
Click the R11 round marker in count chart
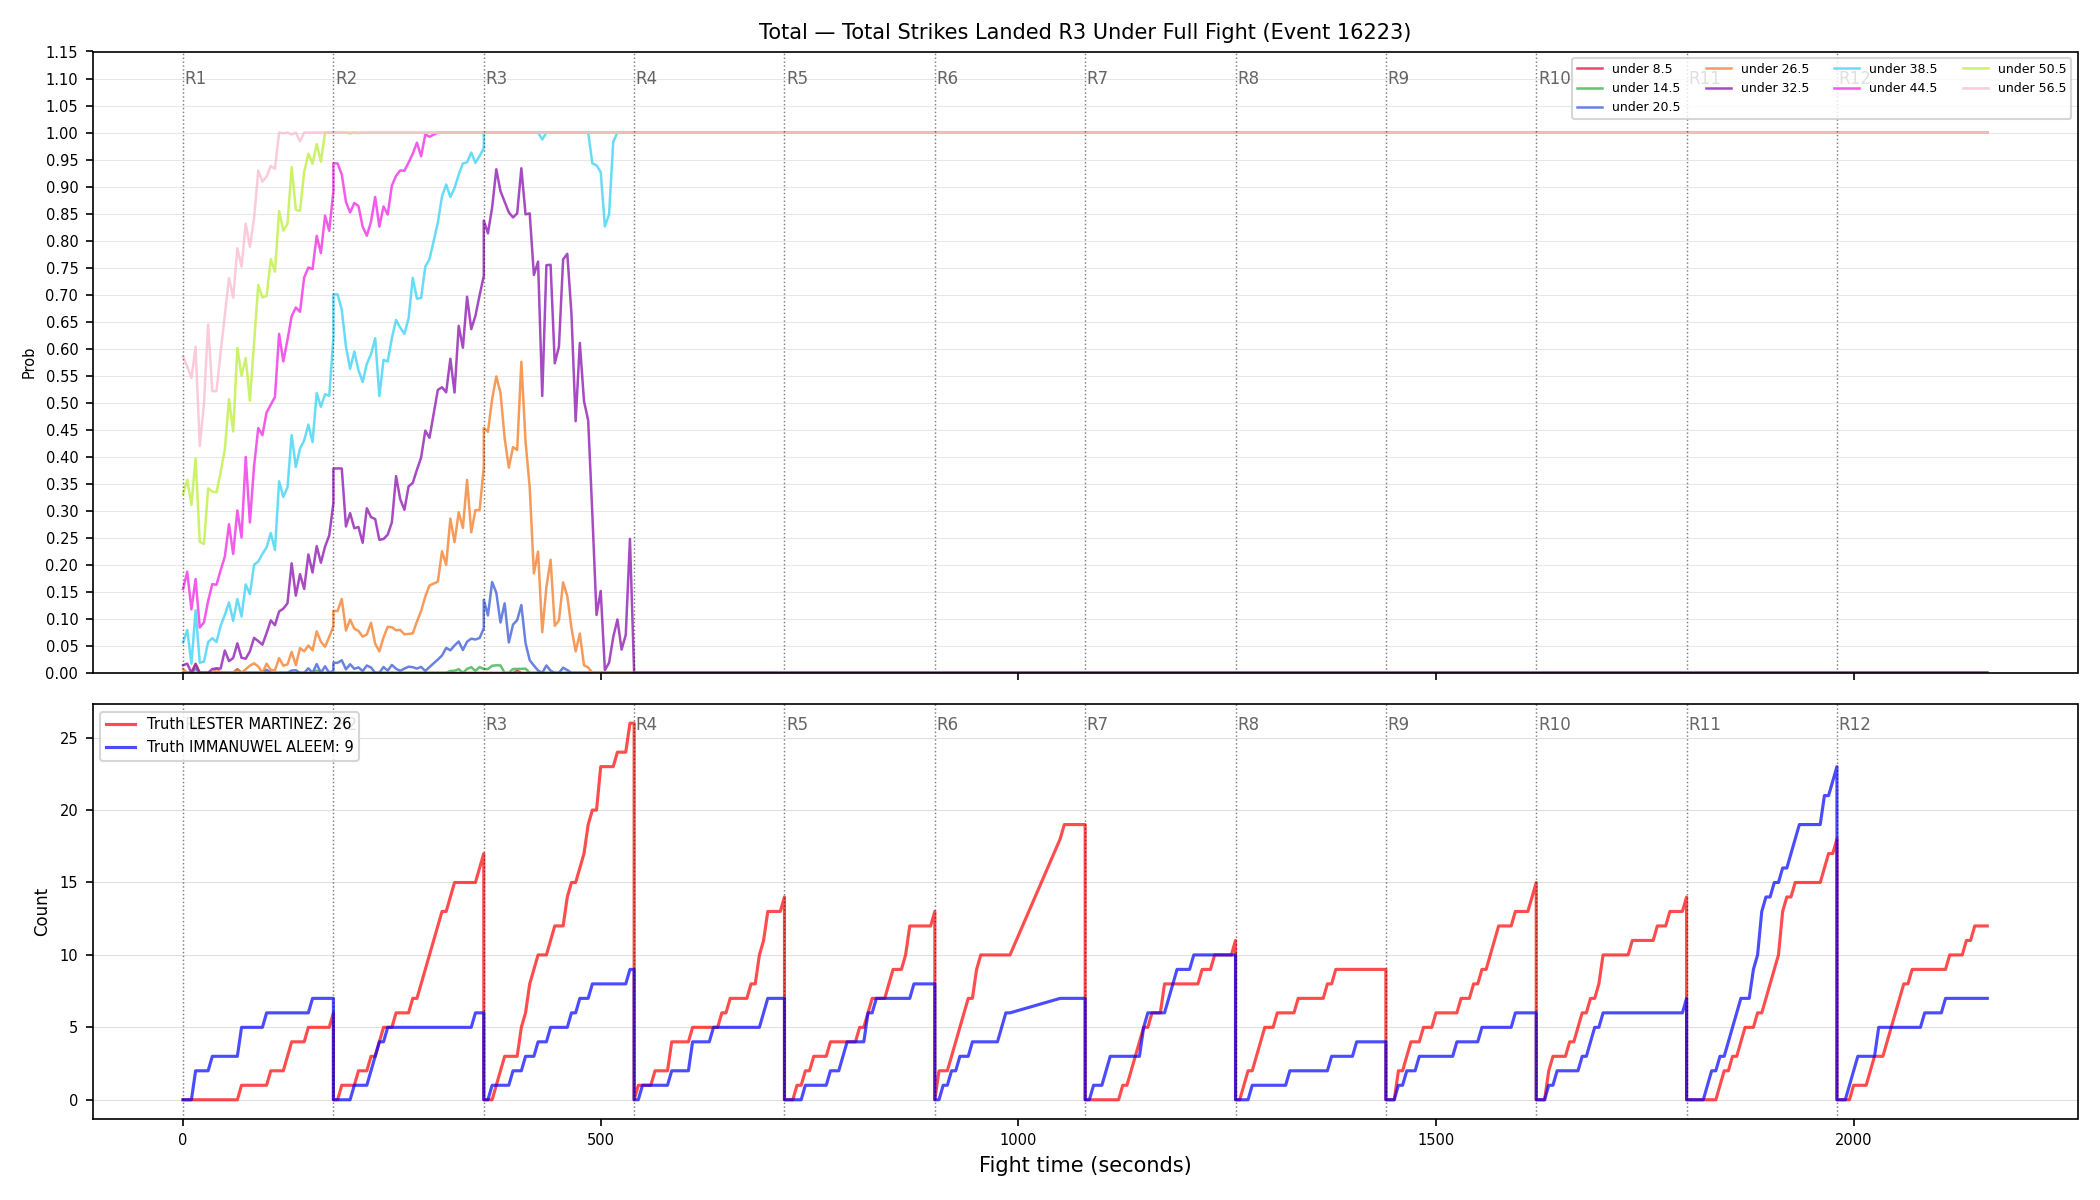(1705, 724)
